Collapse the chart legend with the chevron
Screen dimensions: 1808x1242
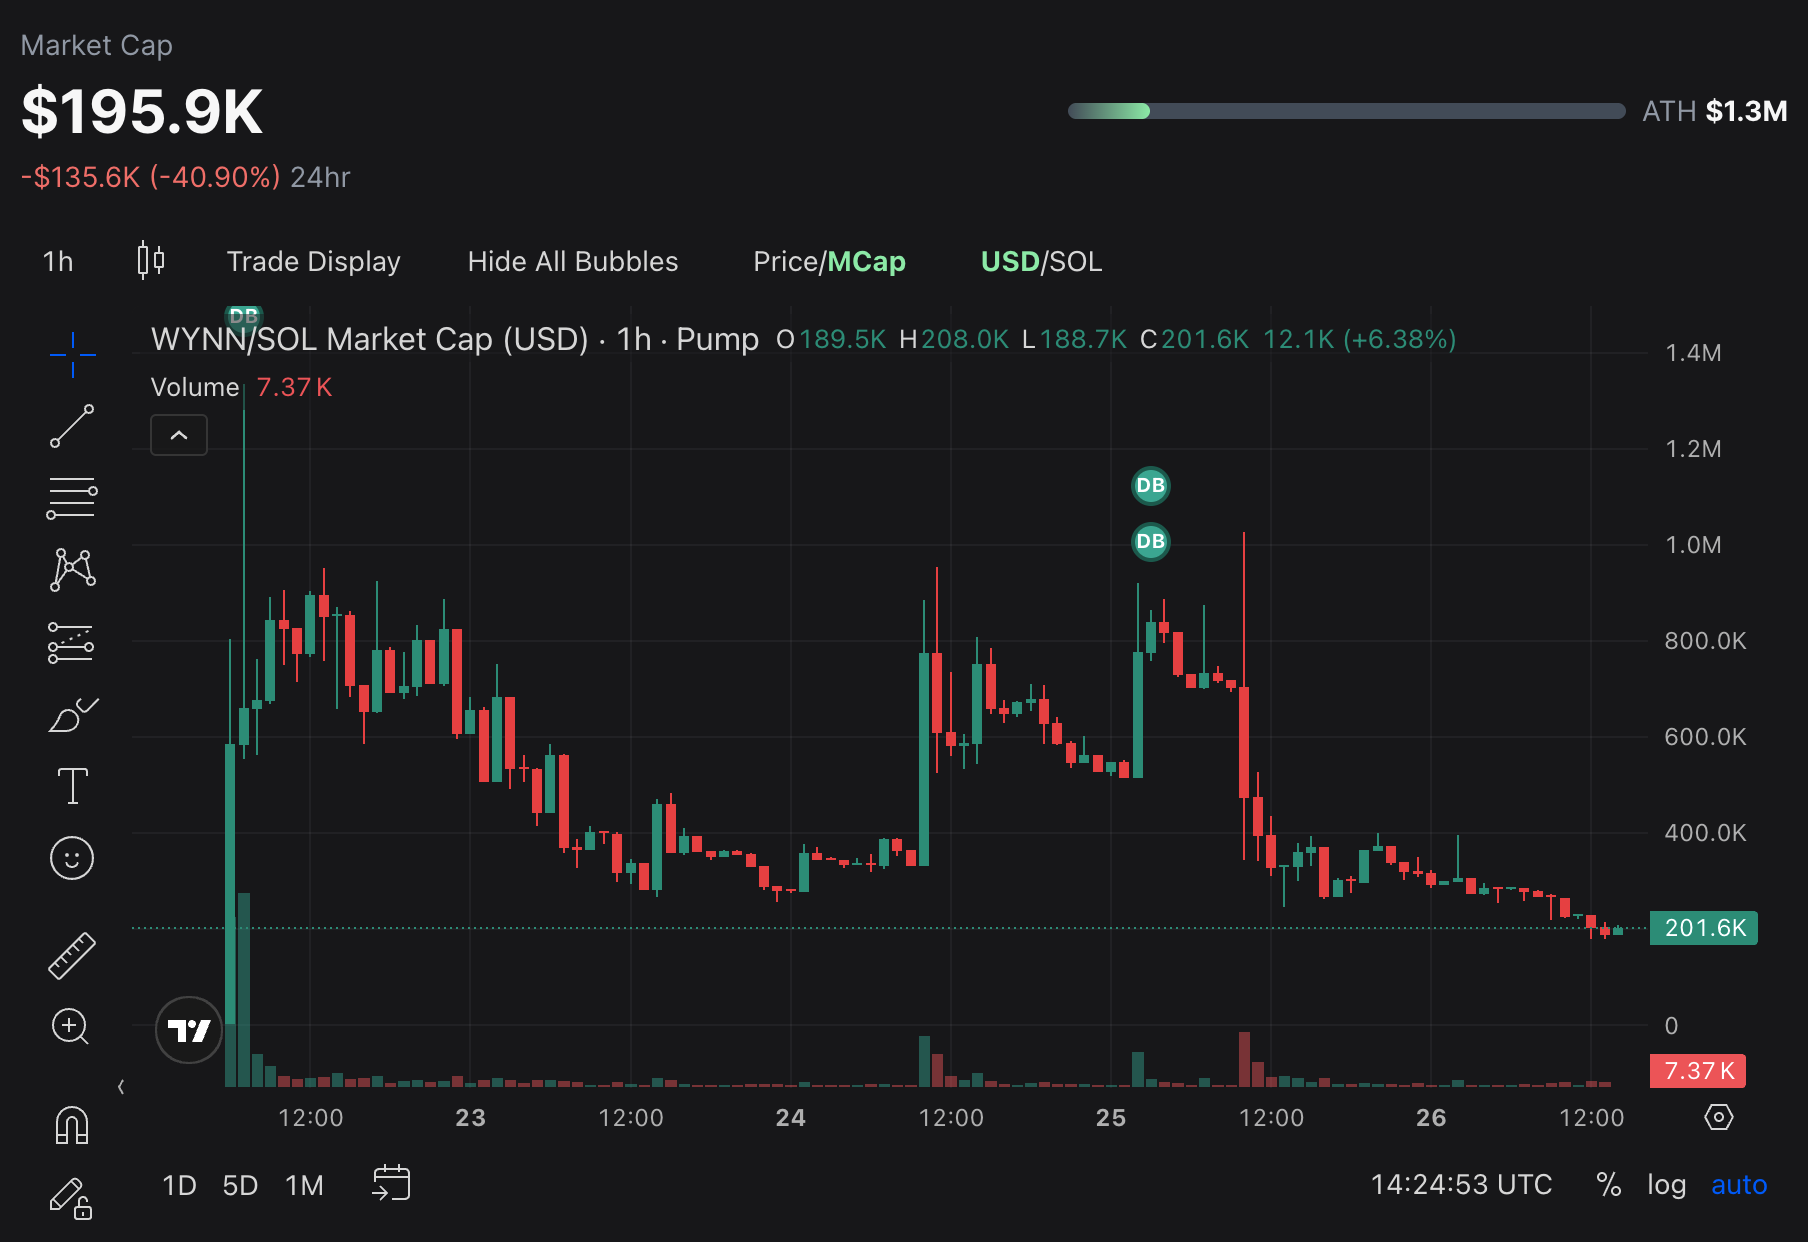tap(178, 435)
